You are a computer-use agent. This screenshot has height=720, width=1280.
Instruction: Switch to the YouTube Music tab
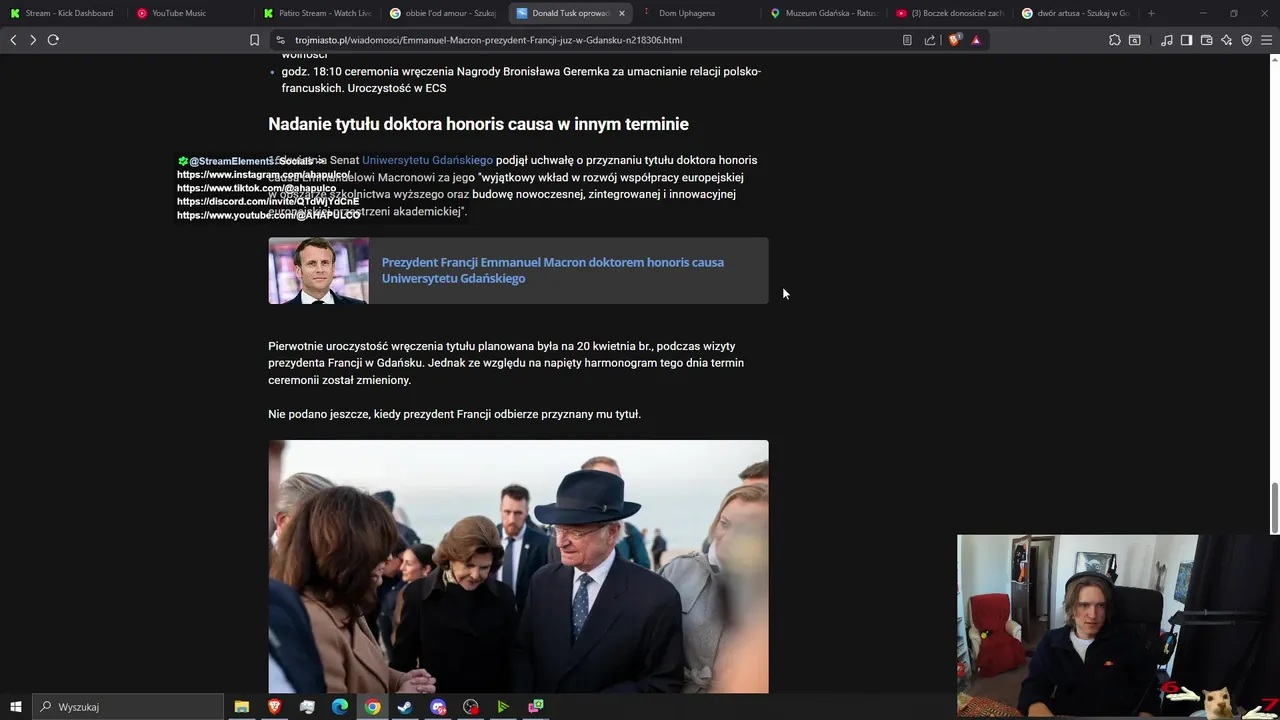tap(190, 13)
